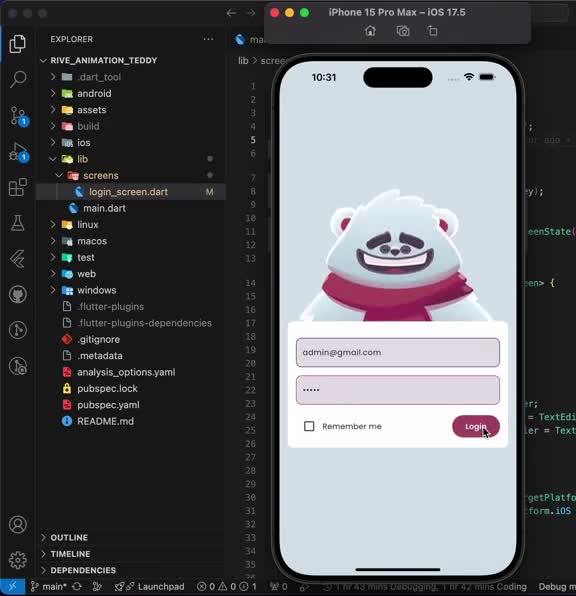This screenshot has height=596, width=576.
Task: Click the lib breadcrumb segment
Action: pos(243,60)
